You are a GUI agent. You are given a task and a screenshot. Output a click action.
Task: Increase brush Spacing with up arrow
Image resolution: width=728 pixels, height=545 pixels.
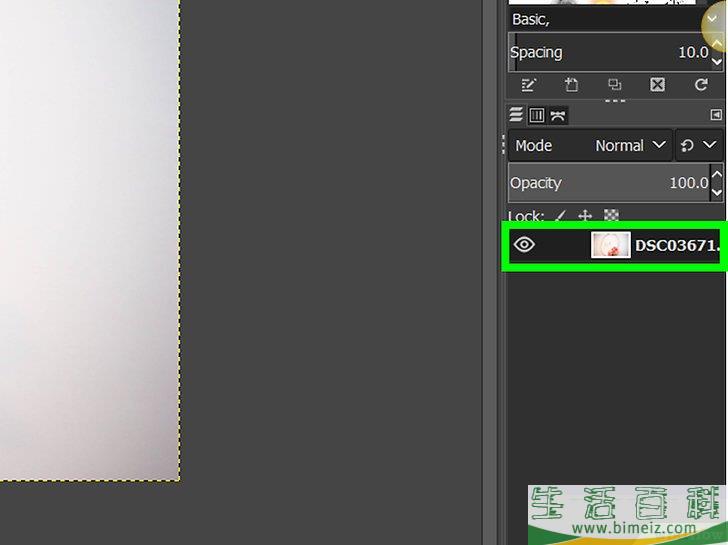coord(717,45)
